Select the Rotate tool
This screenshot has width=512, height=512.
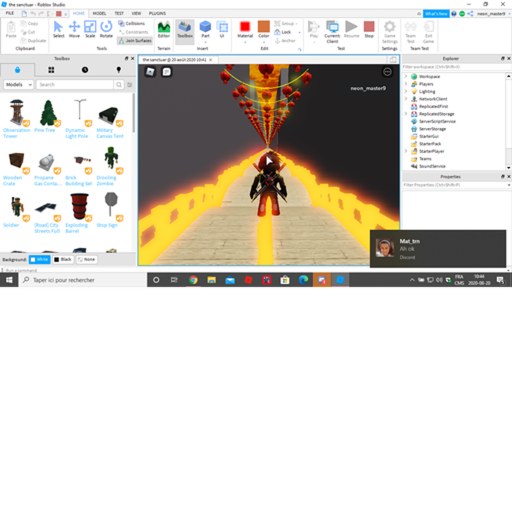tap(106, 29)
